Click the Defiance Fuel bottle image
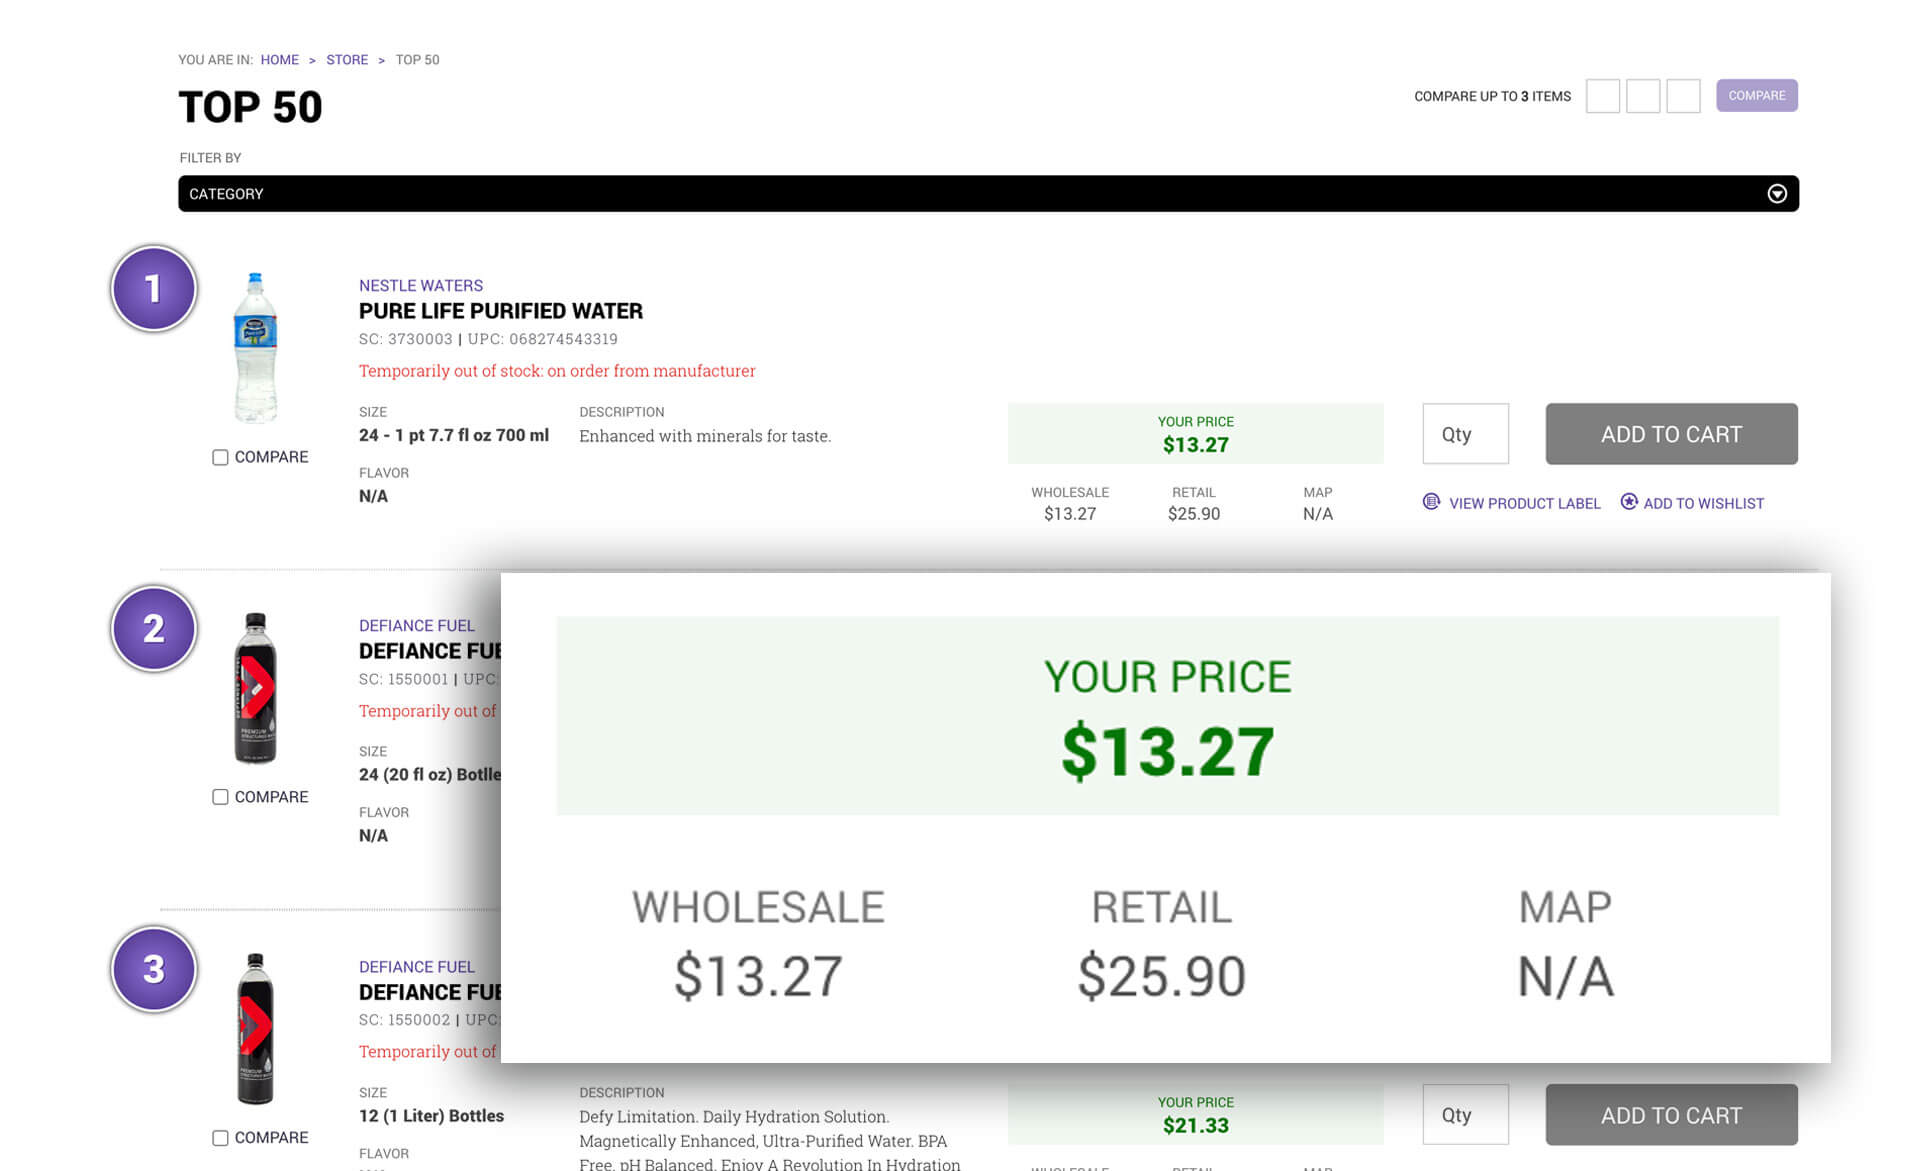The image size is (1920, 1171). coord(256,688)
